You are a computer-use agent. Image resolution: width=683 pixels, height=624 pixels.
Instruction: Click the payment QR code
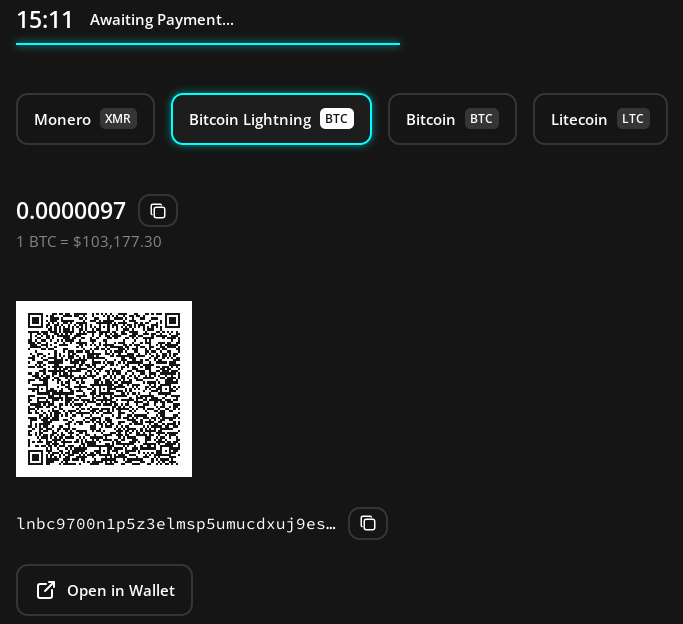point(104,389)
